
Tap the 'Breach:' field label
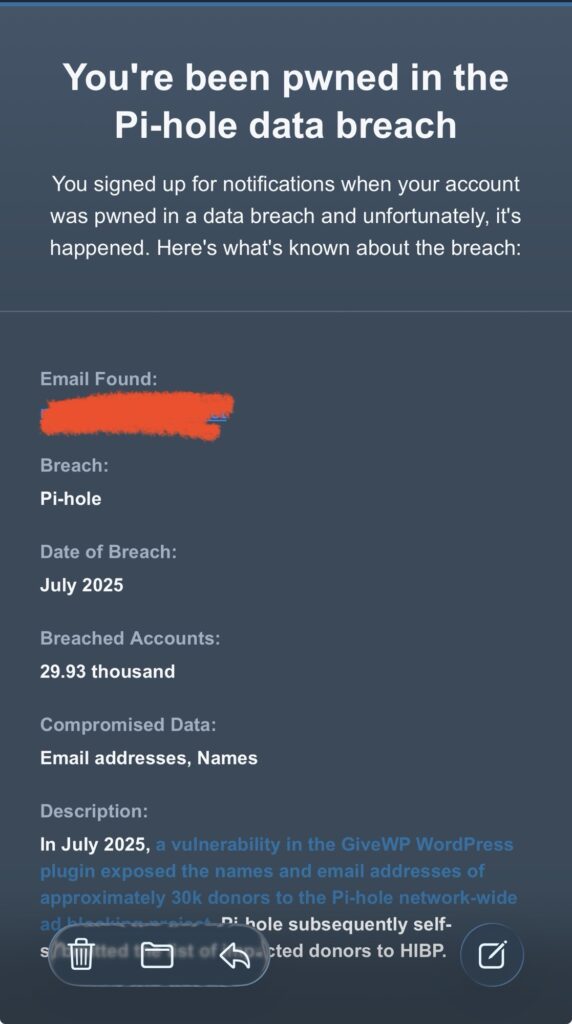pos(74,466)
